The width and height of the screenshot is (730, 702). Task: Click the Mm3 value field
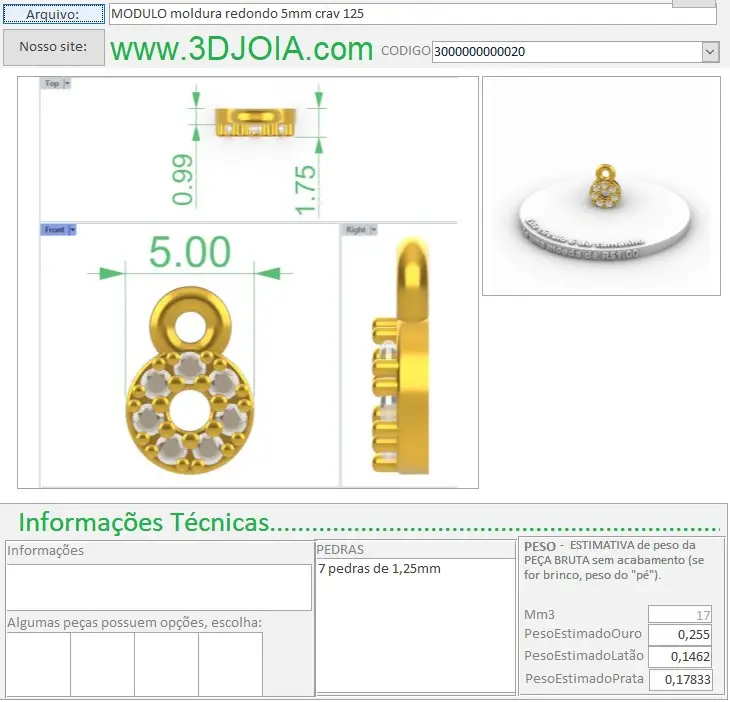coord(680,615)
